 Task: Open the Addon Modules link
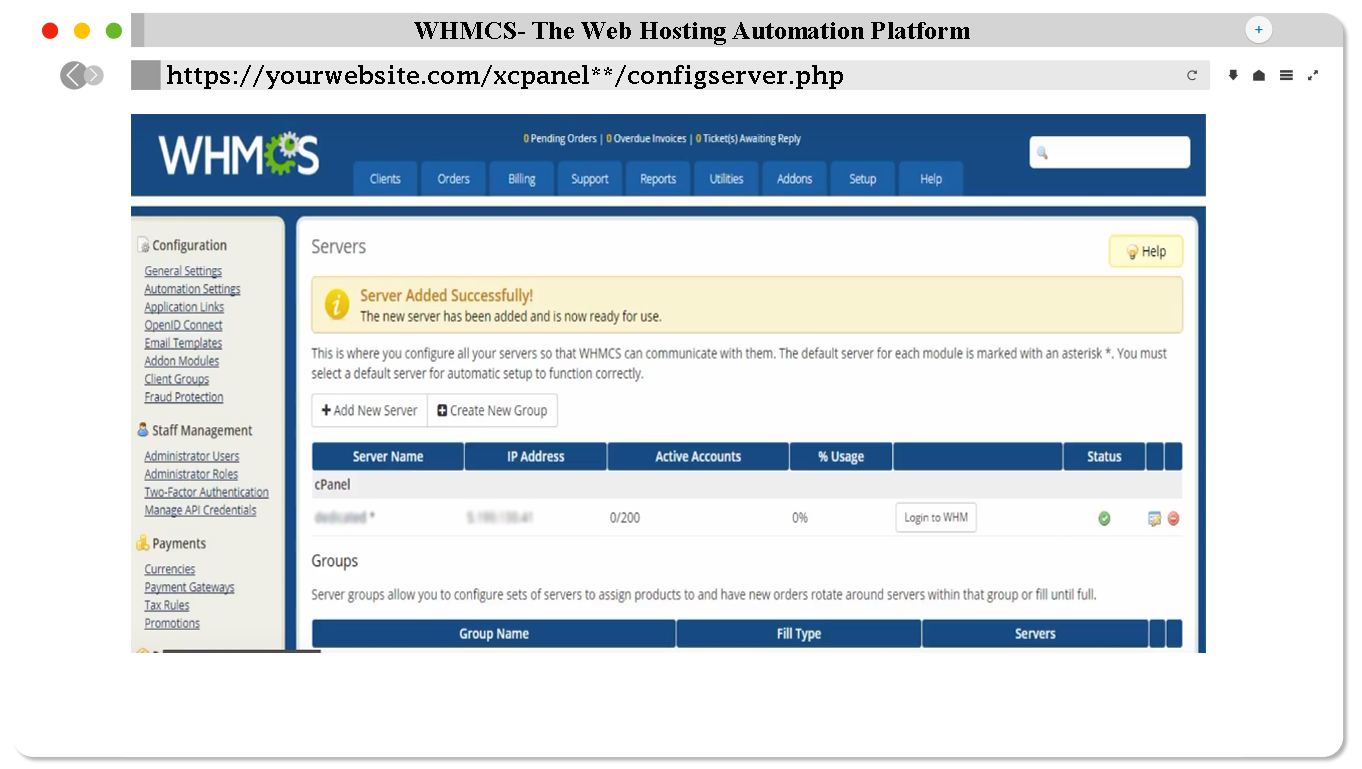(181, 361)
